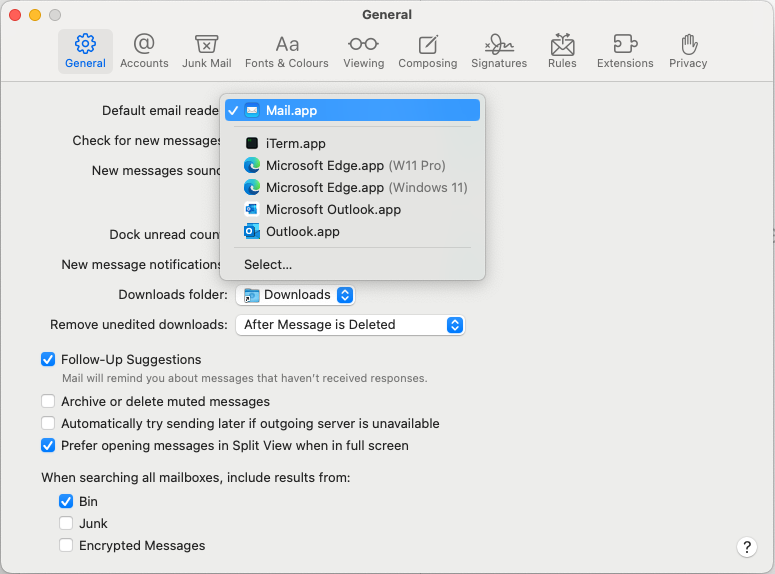Image resolution: width=775 pixels, height=574 pixels.
Task: Open the Downloads folder dropdown
Action: click(x=295, y=295)
